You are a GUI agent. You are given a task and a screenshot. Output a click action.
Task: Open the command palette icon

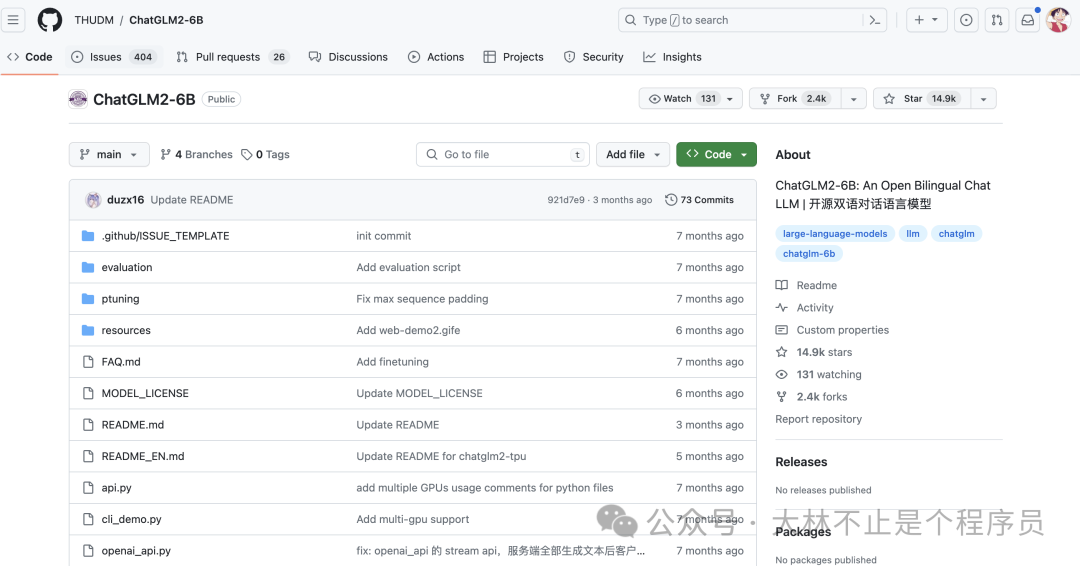coord(875,20)
